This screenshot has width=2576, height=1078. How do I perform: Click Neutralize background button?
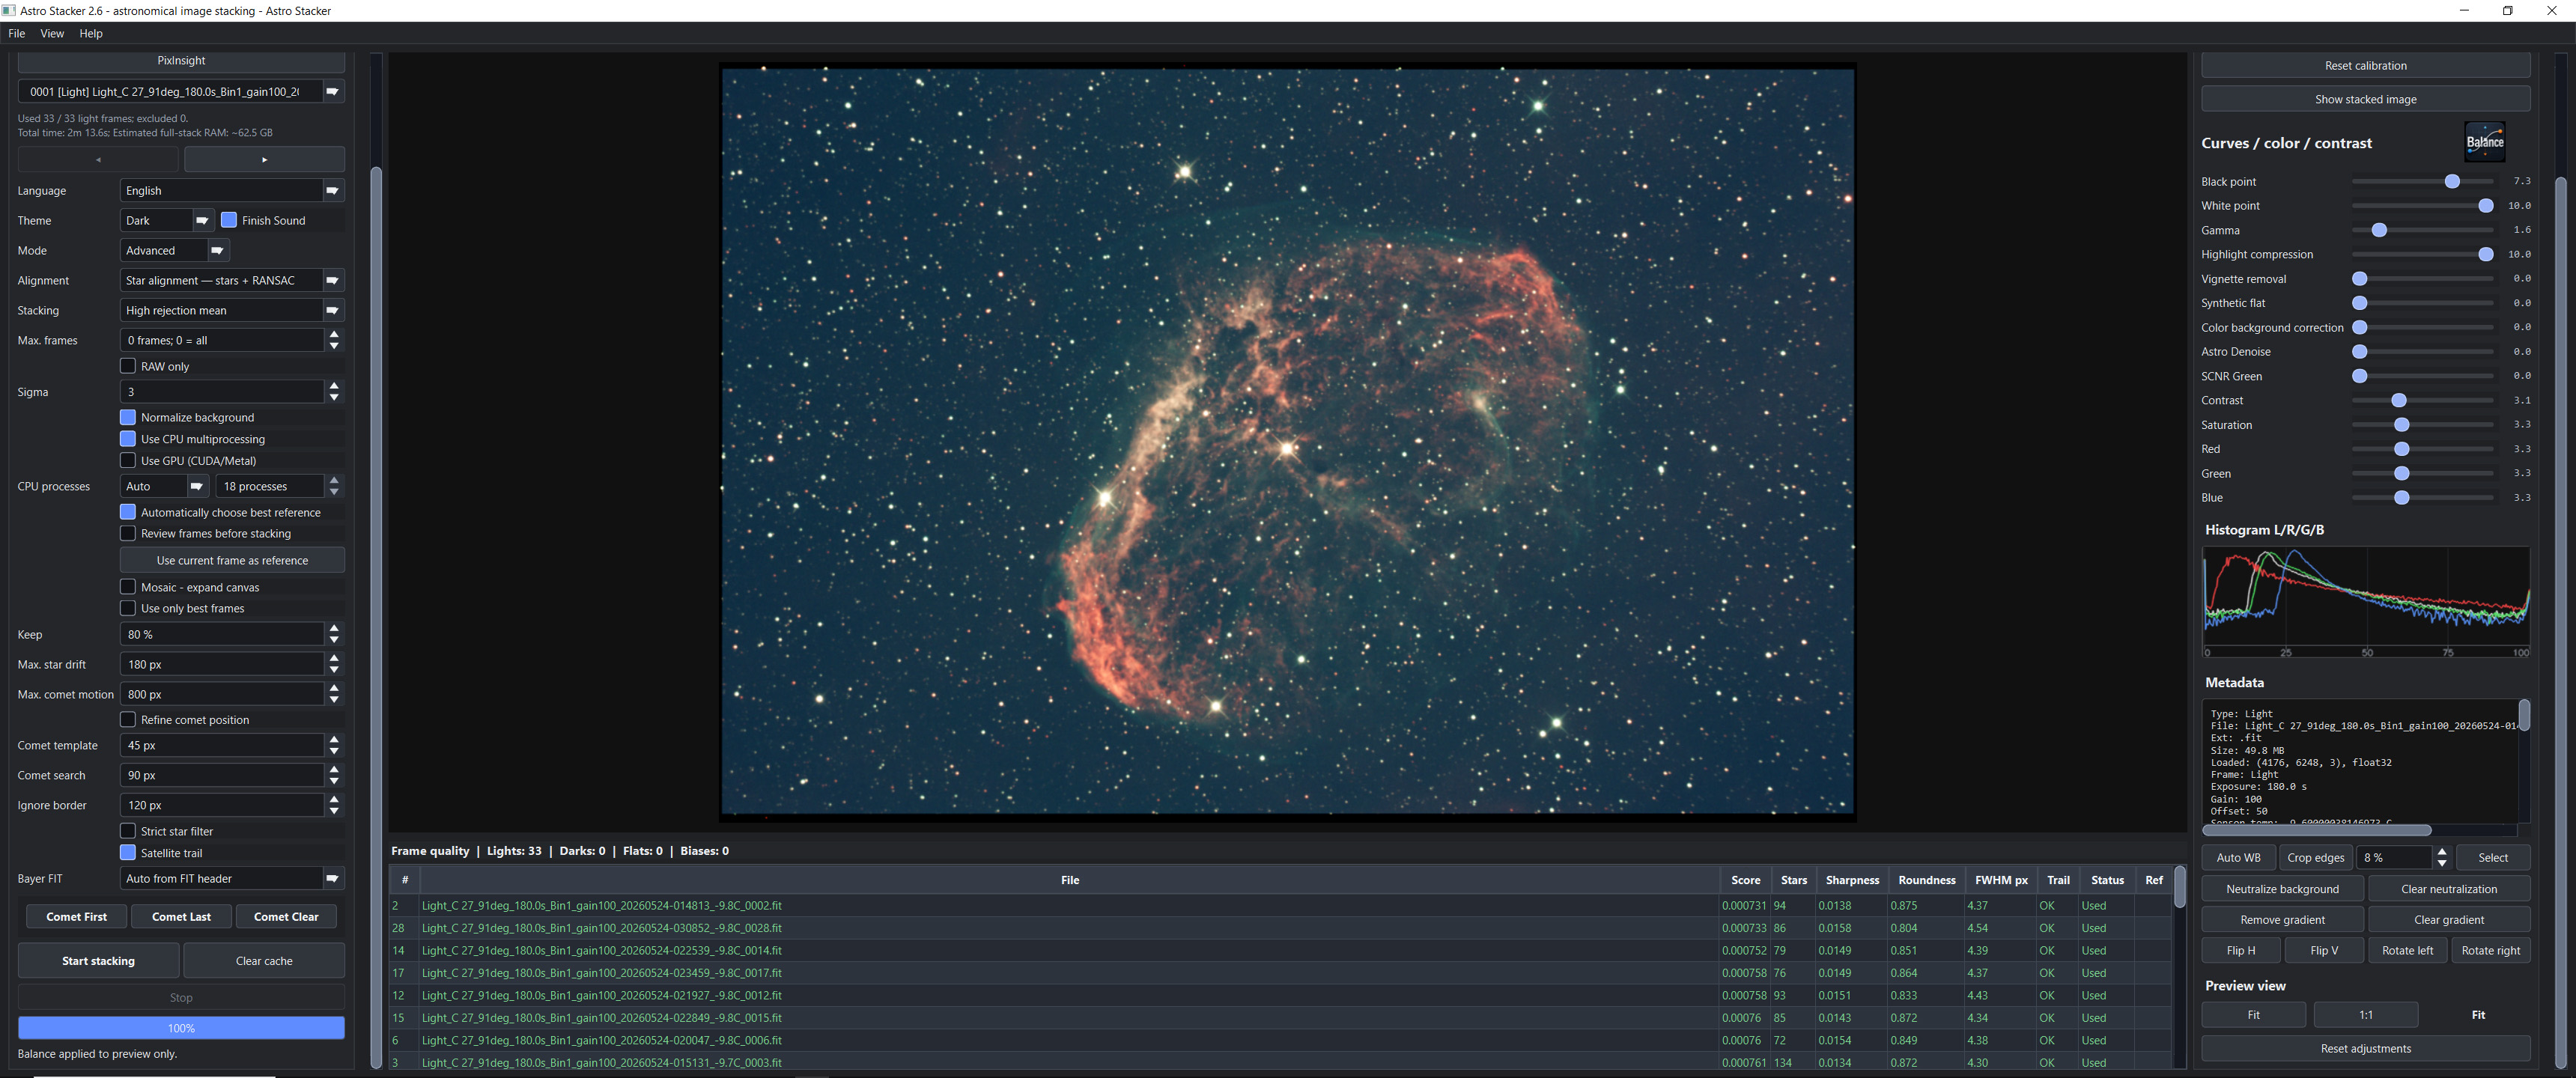point(2282,888)
